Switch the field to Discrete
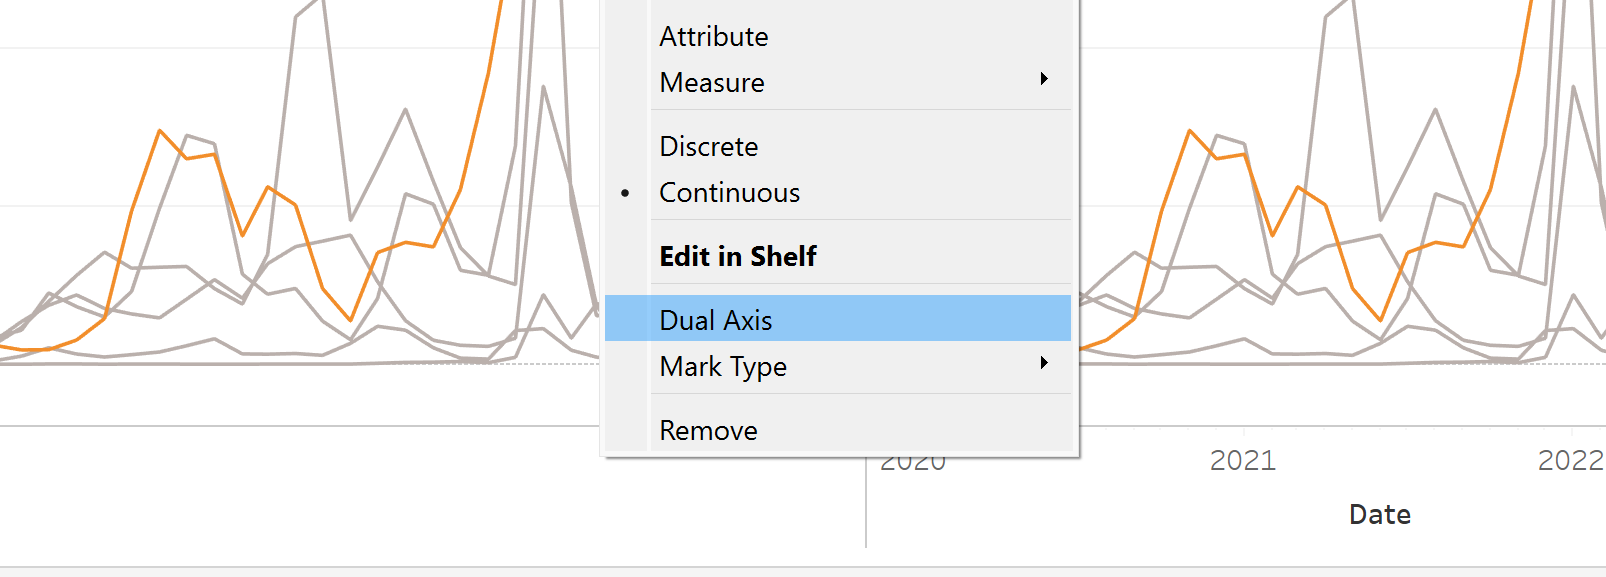Screen dimensions: 1606x577 709,147
